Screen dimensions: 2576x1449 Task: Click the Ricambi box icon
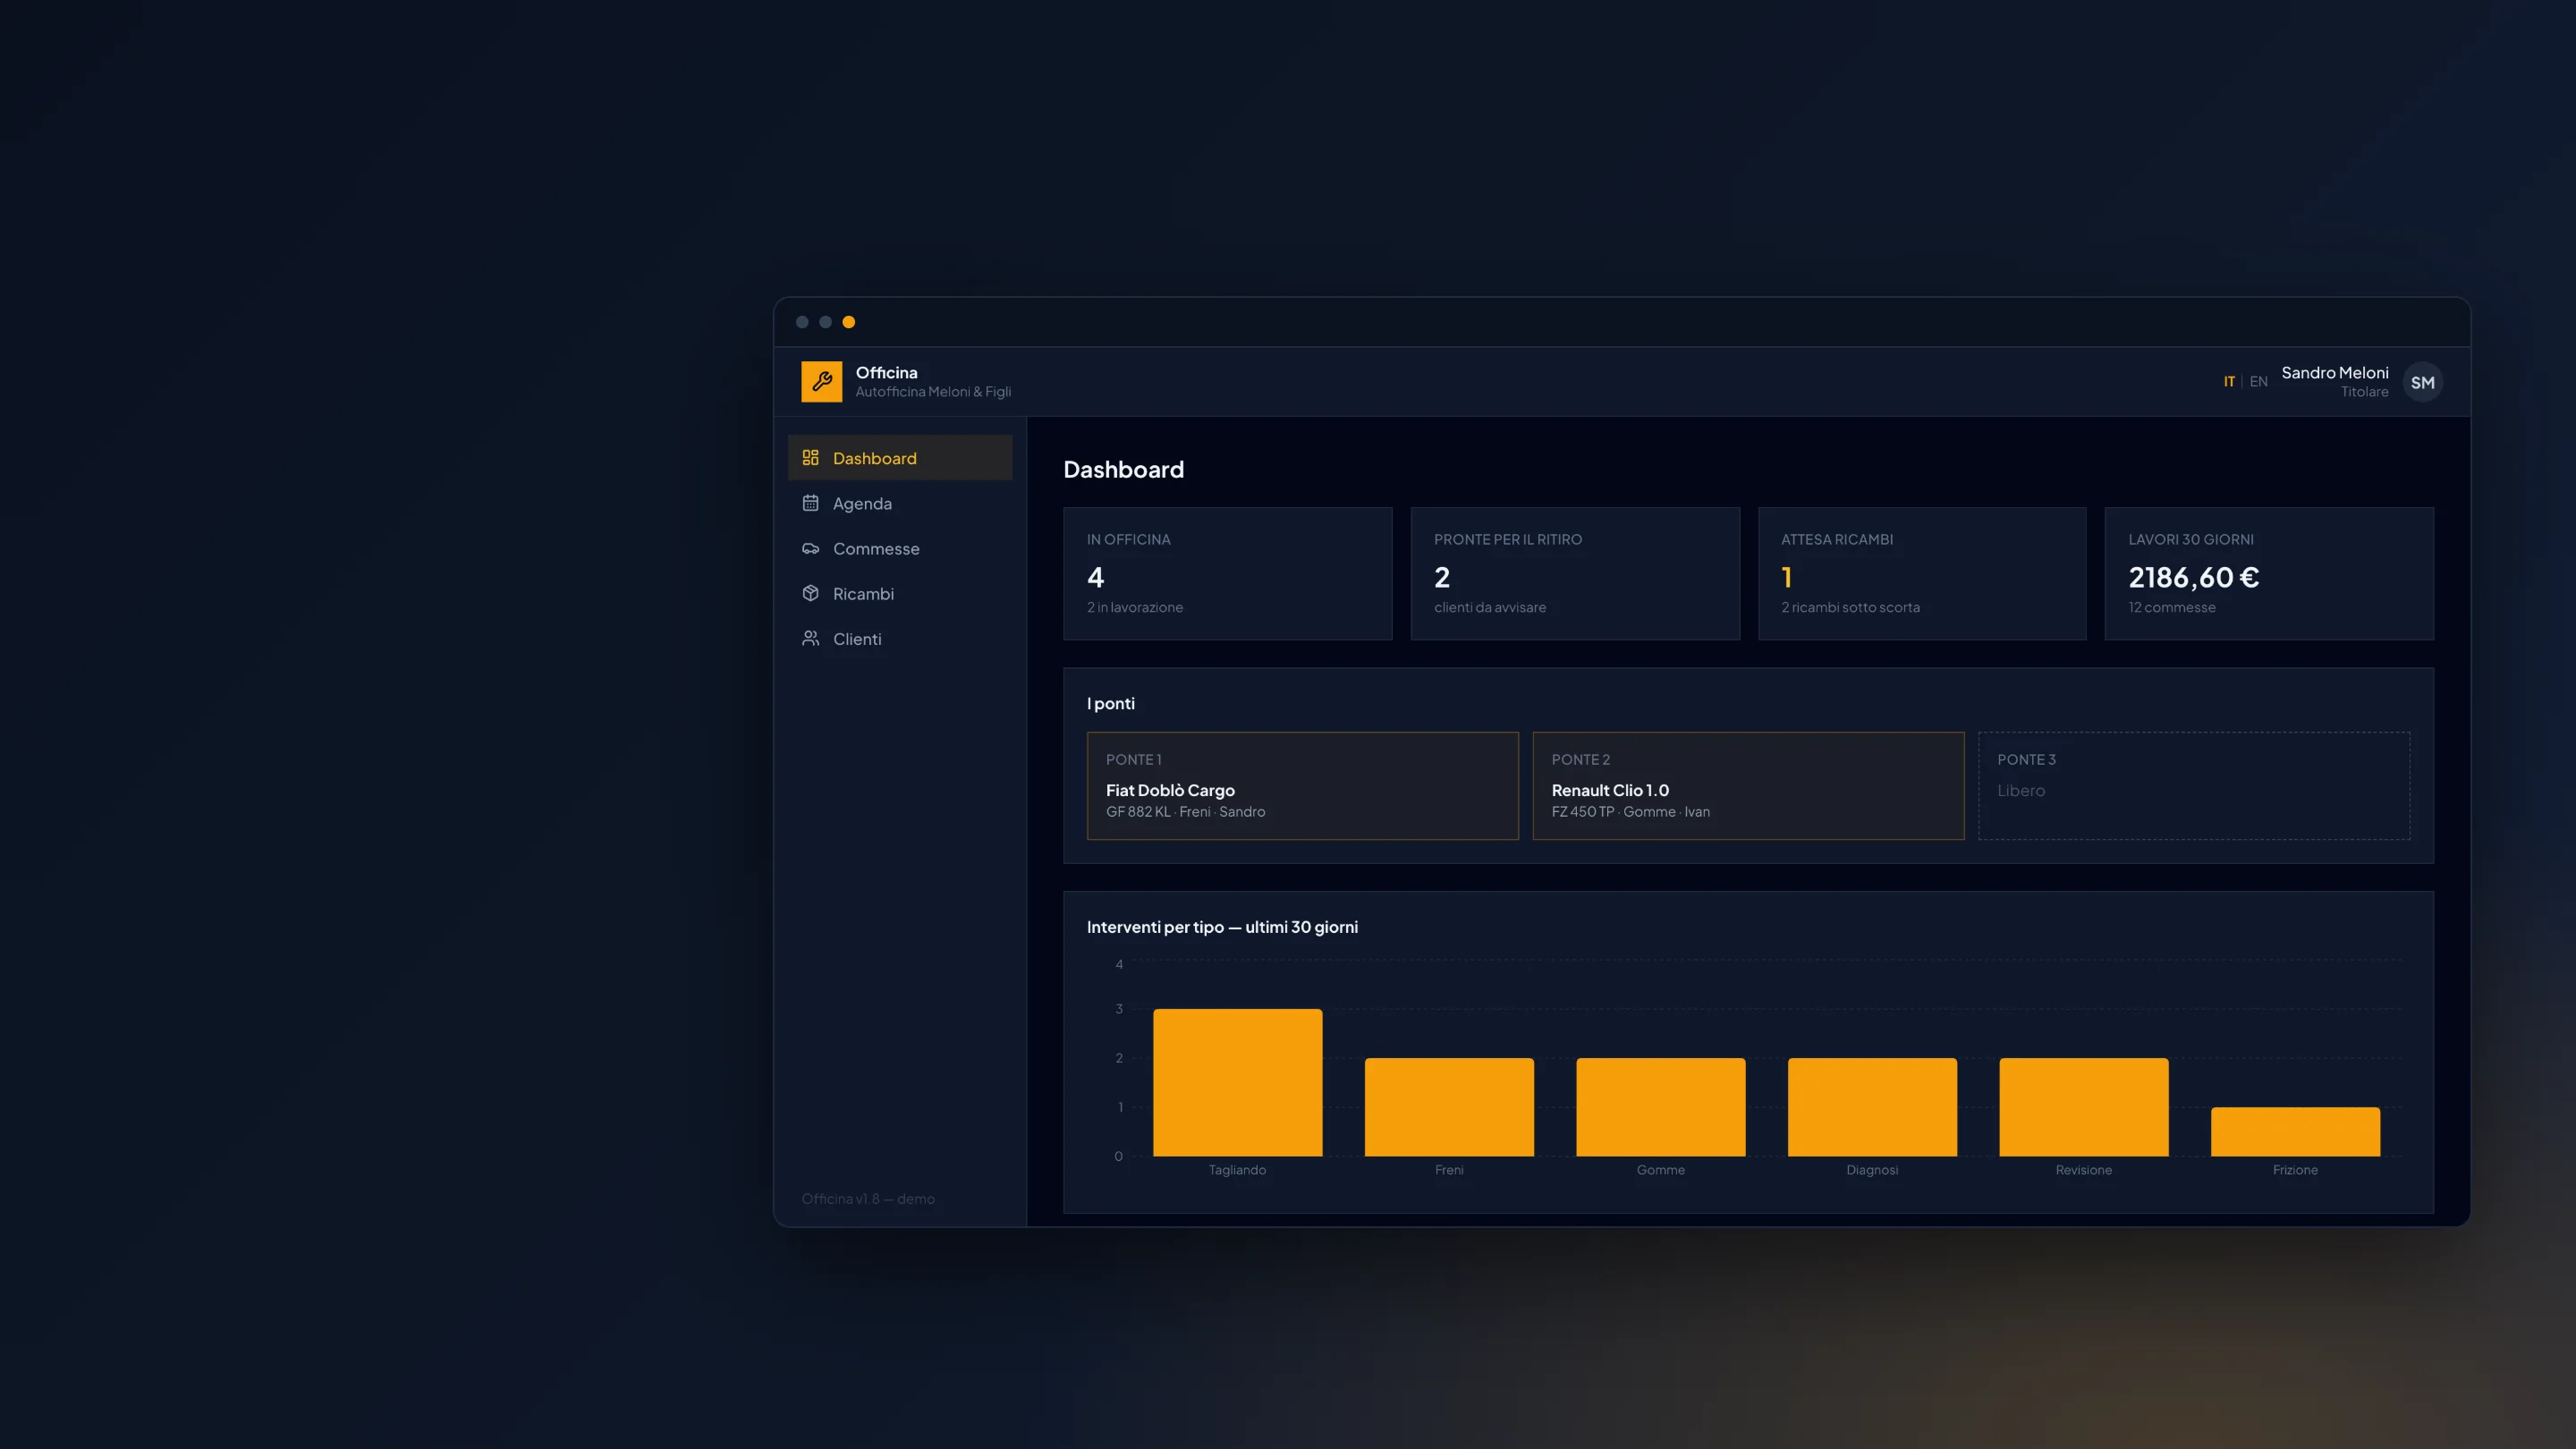(x=810, y=593)
